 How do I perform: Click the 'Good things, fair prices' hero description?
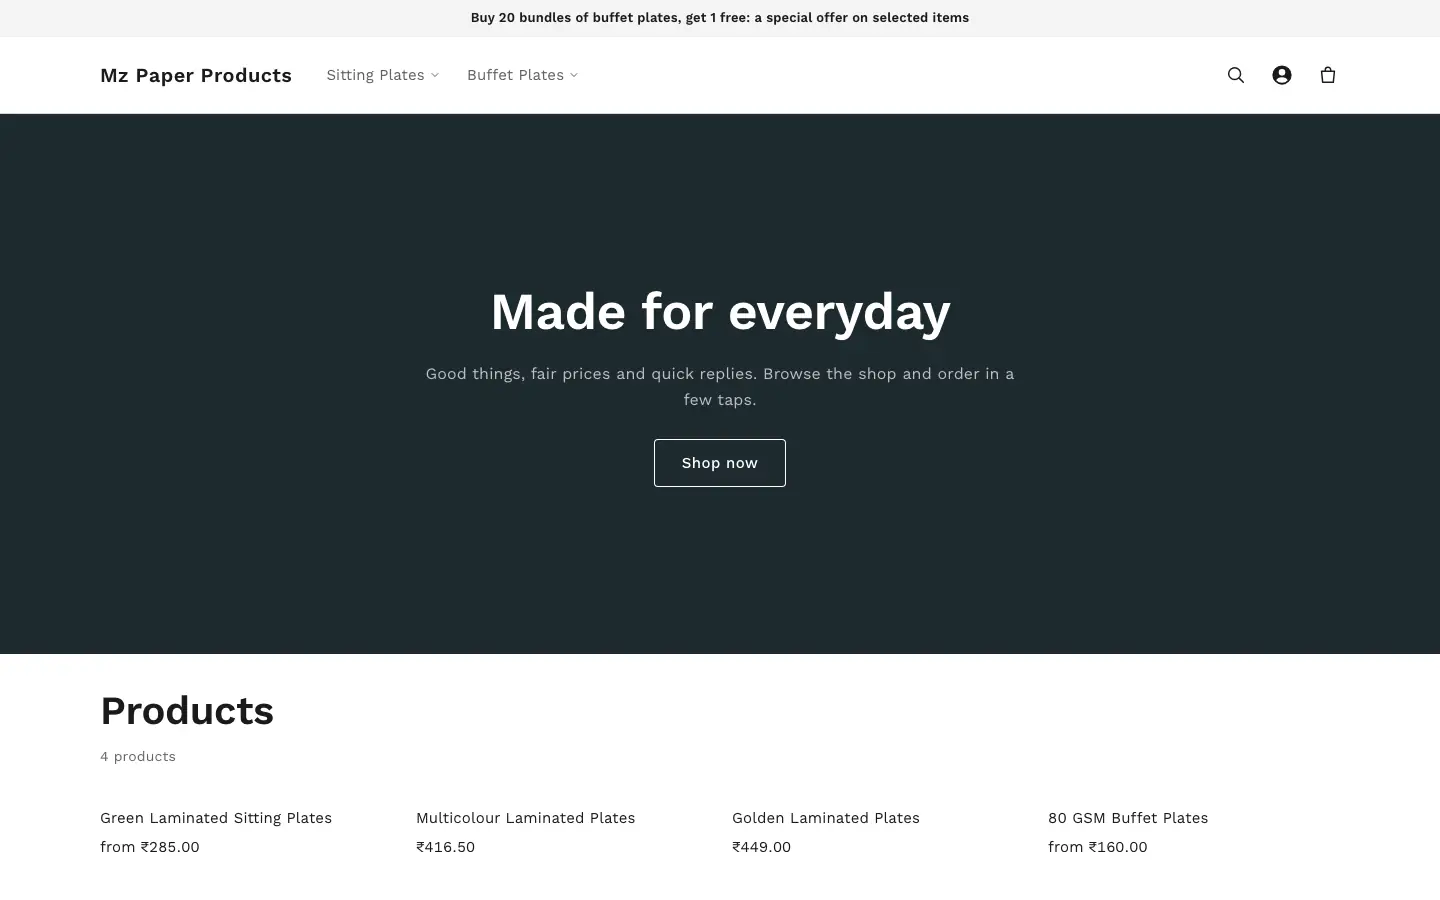[720, 386]
